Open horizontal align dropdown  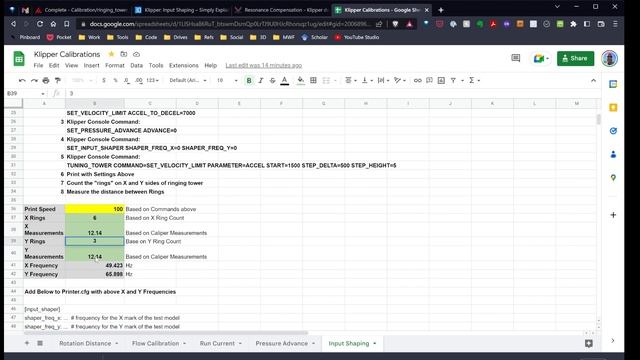[350, 80]
